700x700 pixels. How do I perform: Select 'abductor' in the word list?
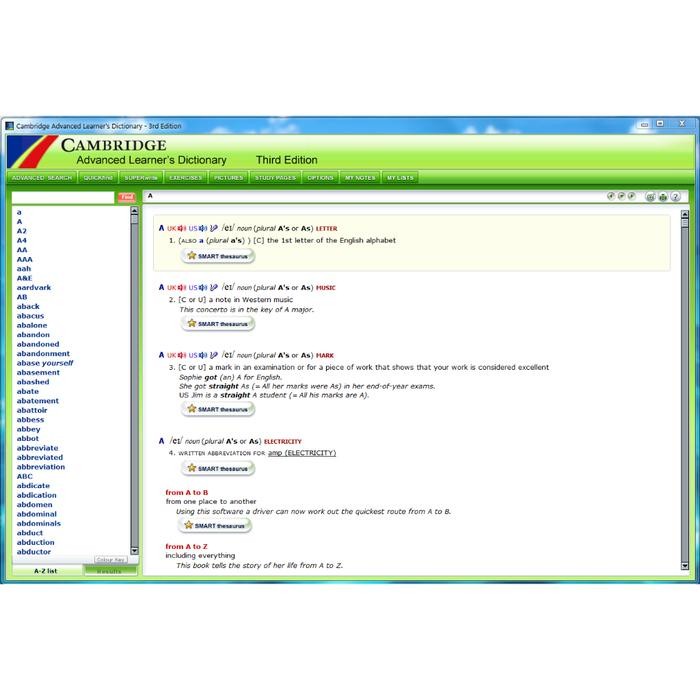[34, 551]
